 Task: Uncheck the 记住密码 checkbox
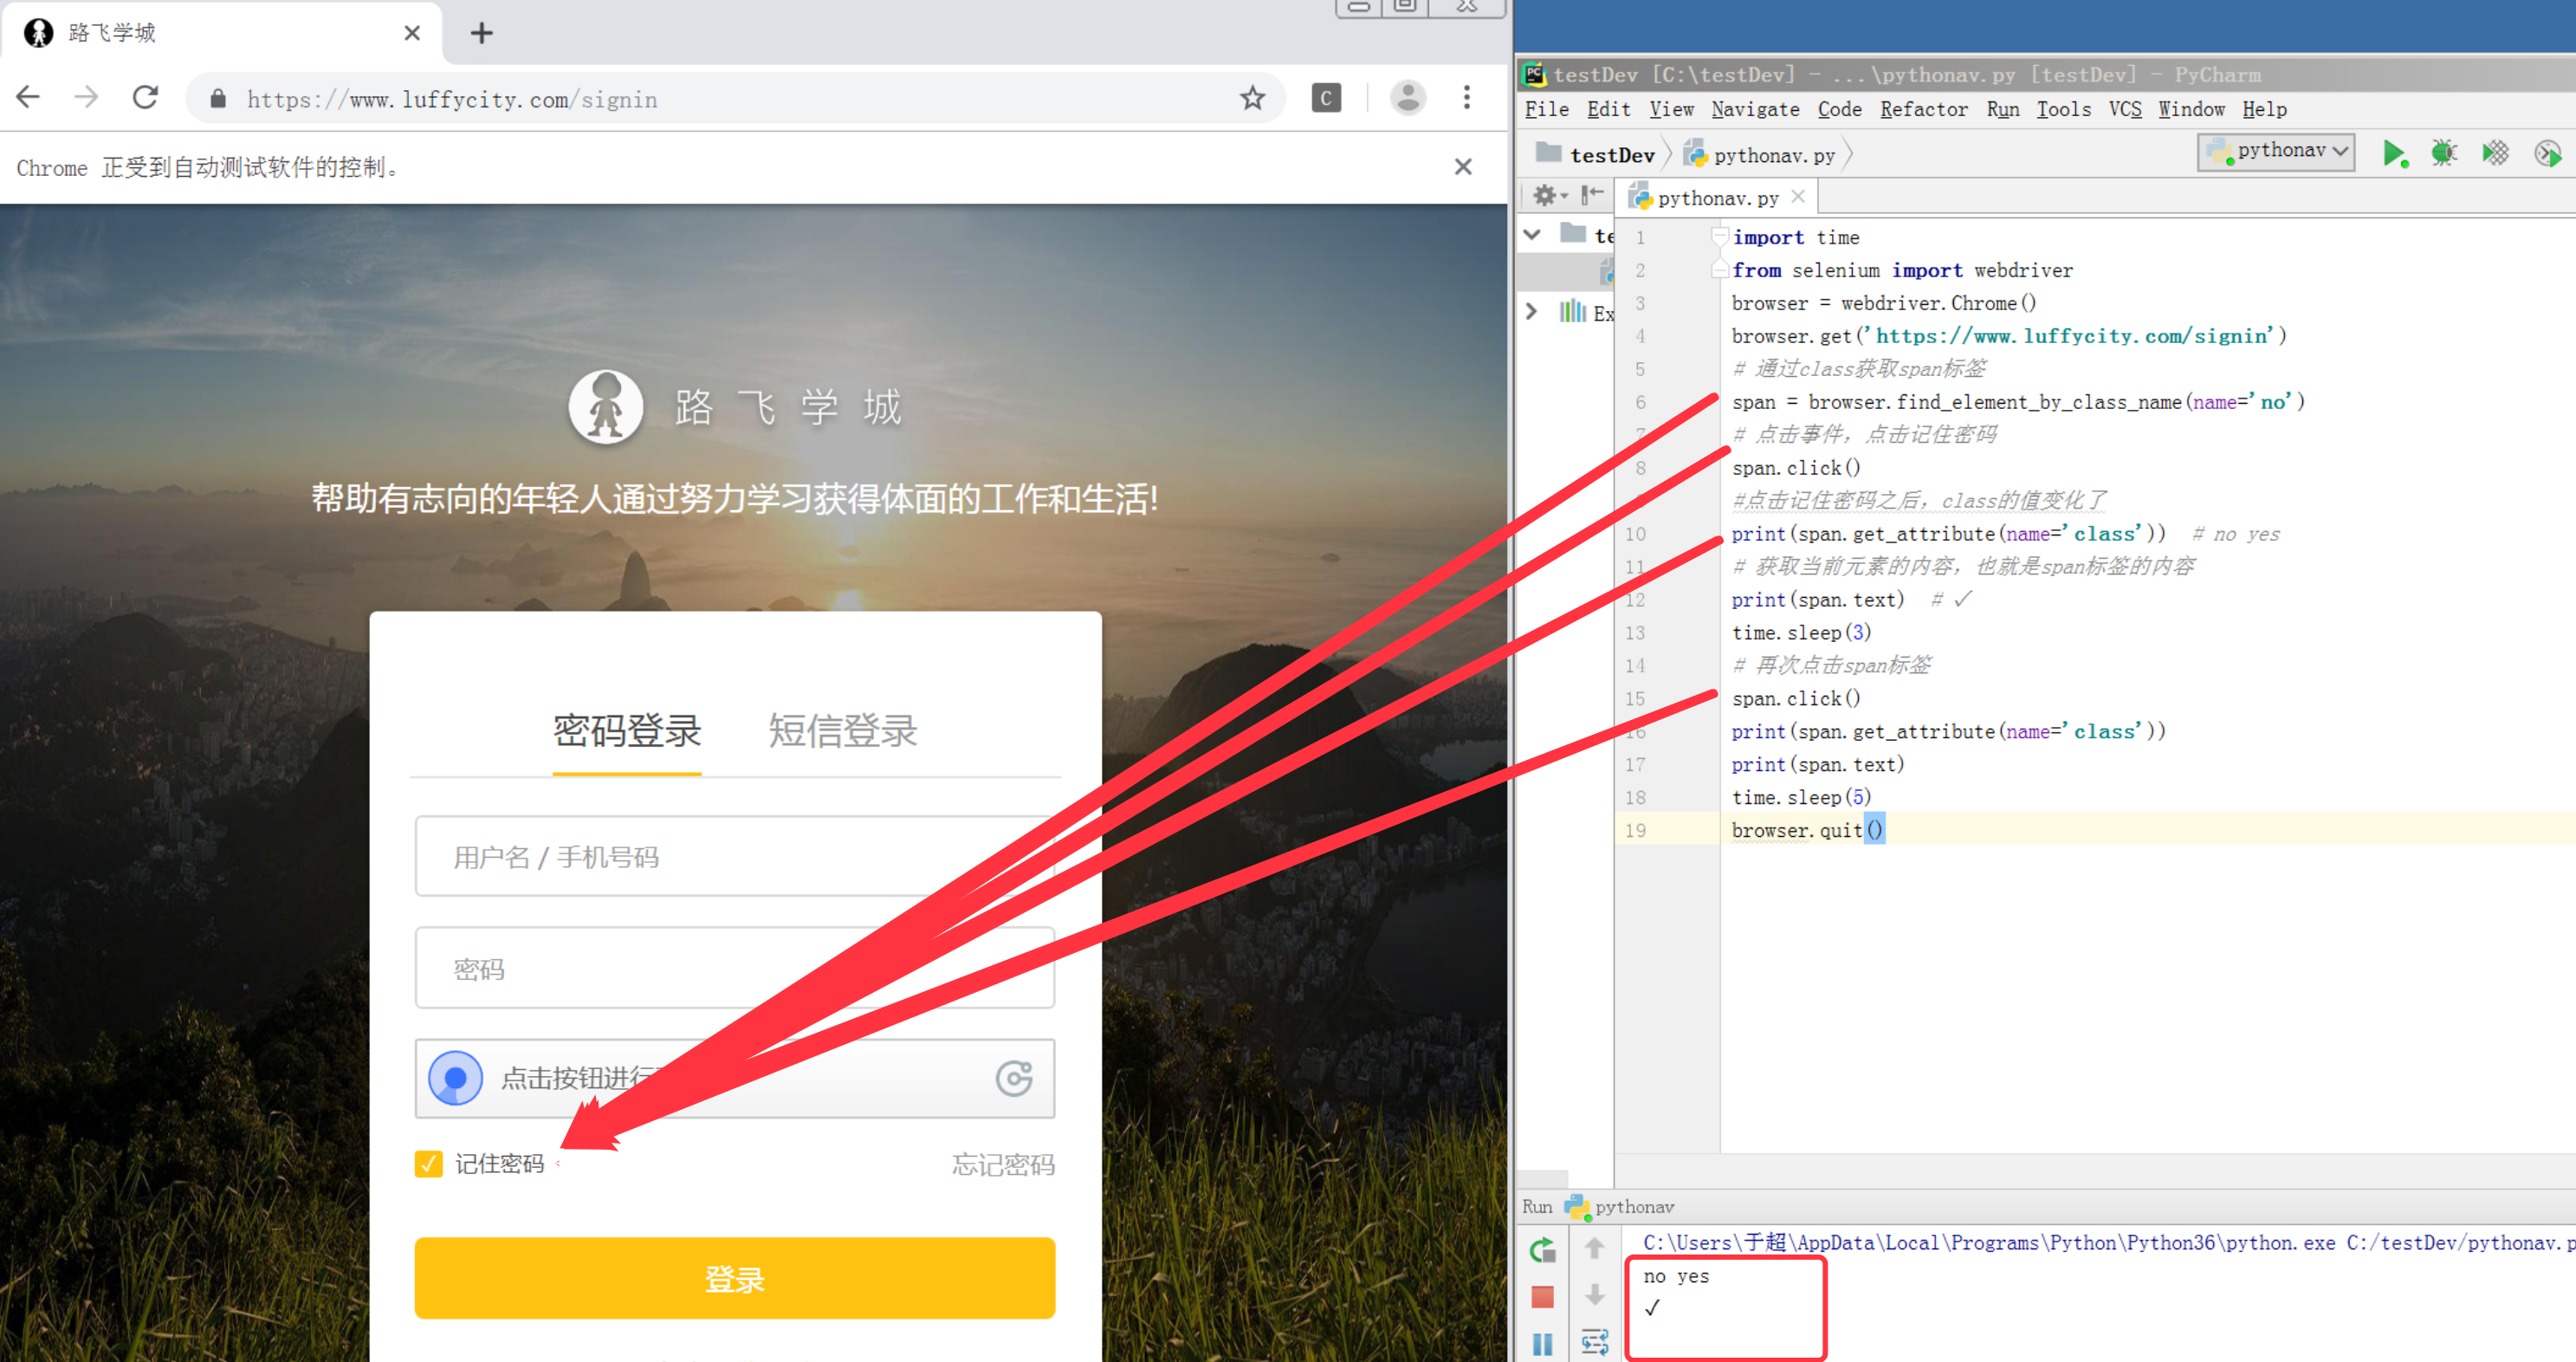point(428,1163)
